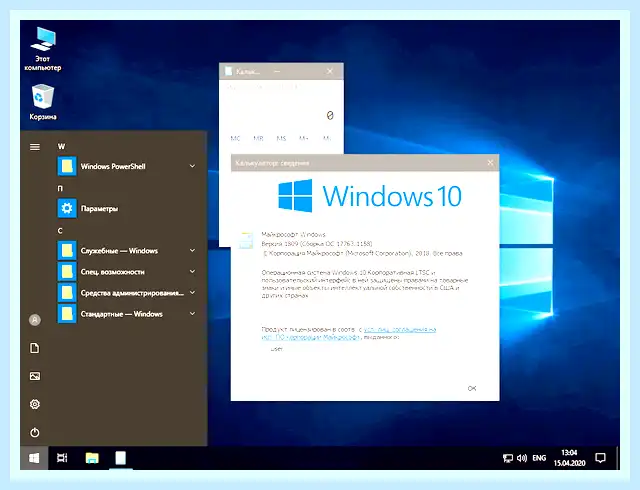Open Documents icon in Start sidebar
Viewport: 640px width, 490px height.
click(x=35, y=348)
